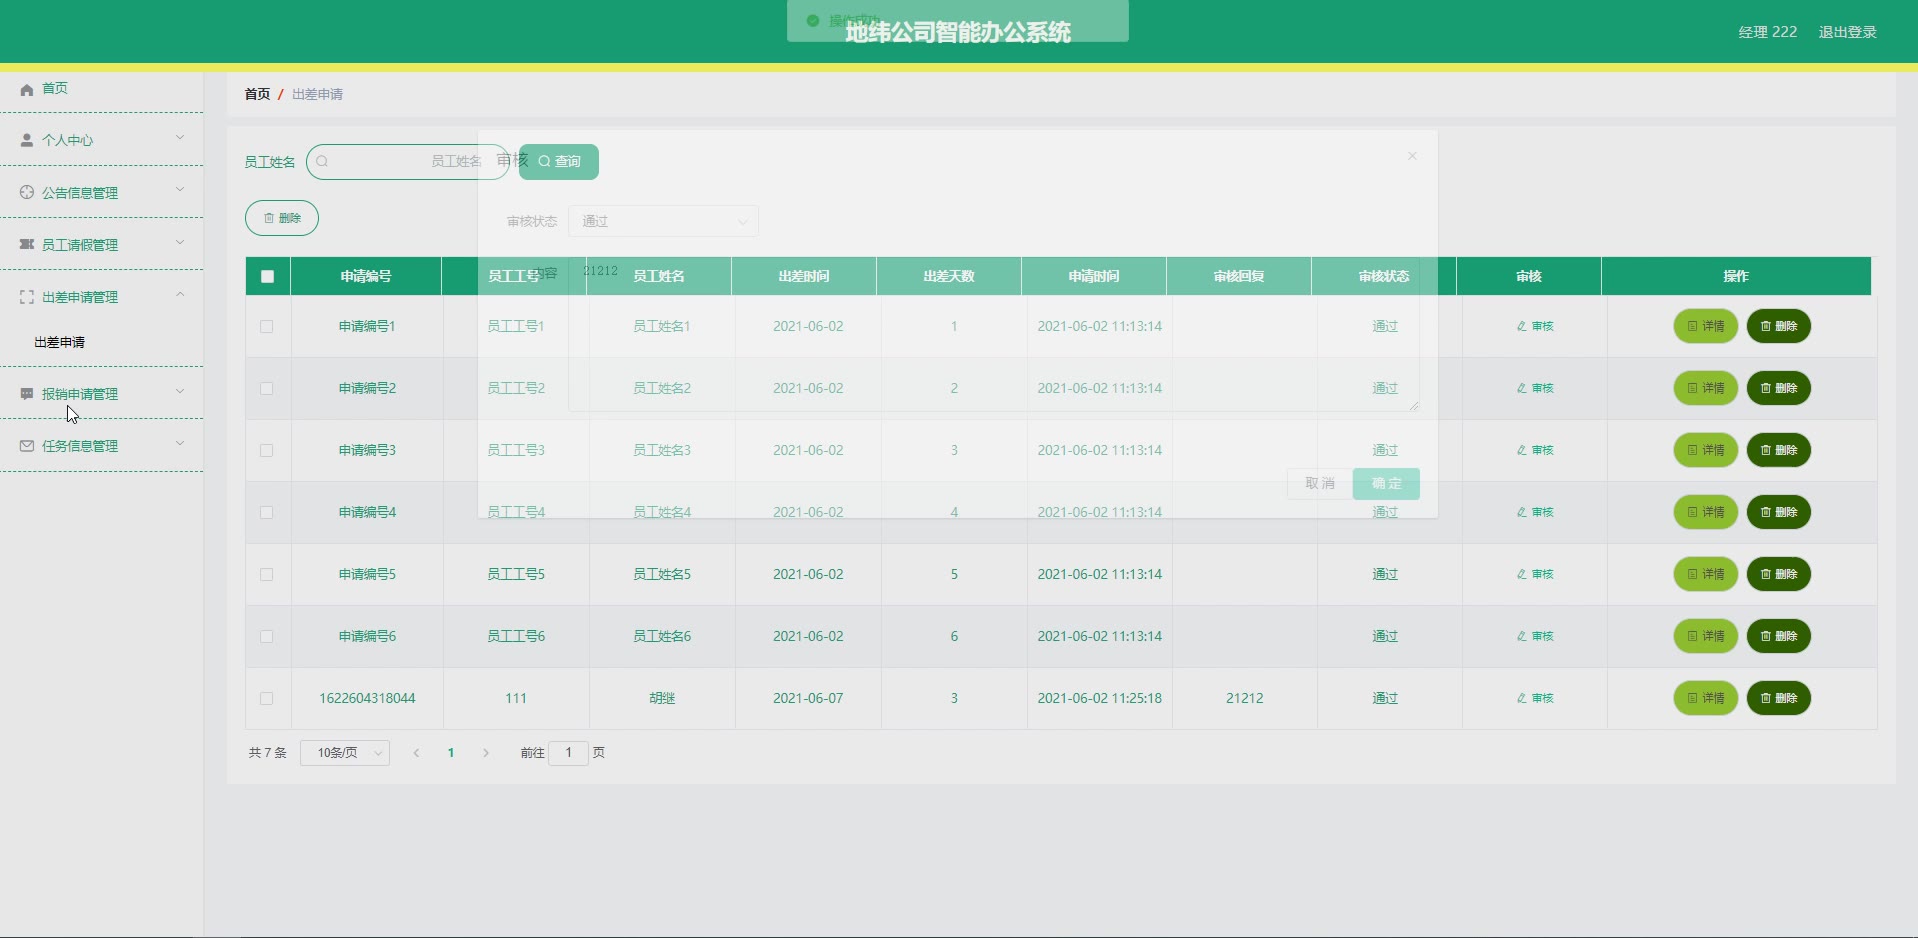
Task: Expand the 员工请假管理 menu chevron
Action: [180, 242]
